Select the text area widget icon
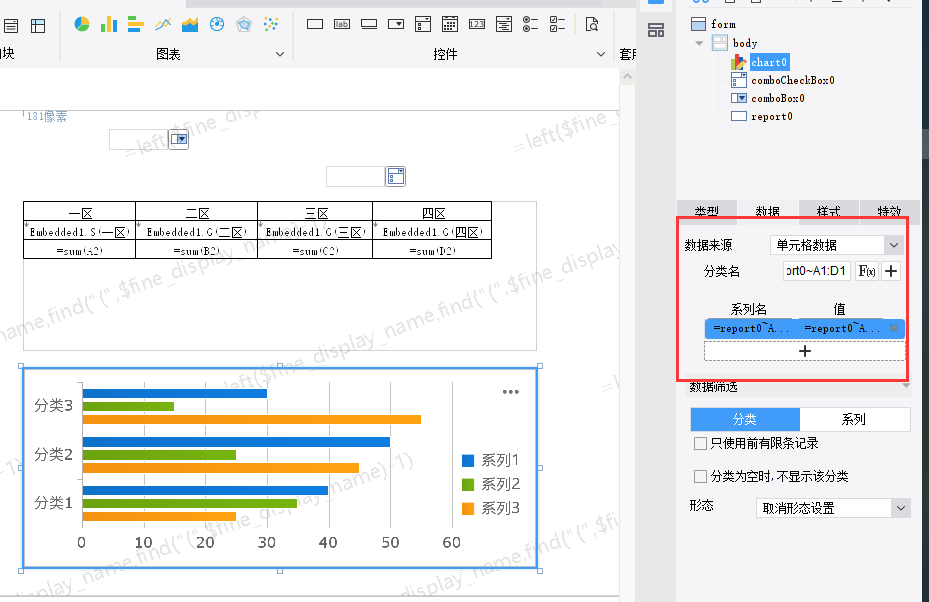 (x=504, y=24)
